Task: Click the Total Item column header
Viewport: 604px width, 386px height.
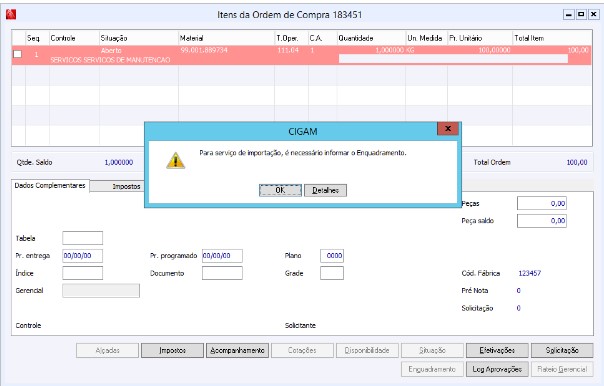Action: 552,38
